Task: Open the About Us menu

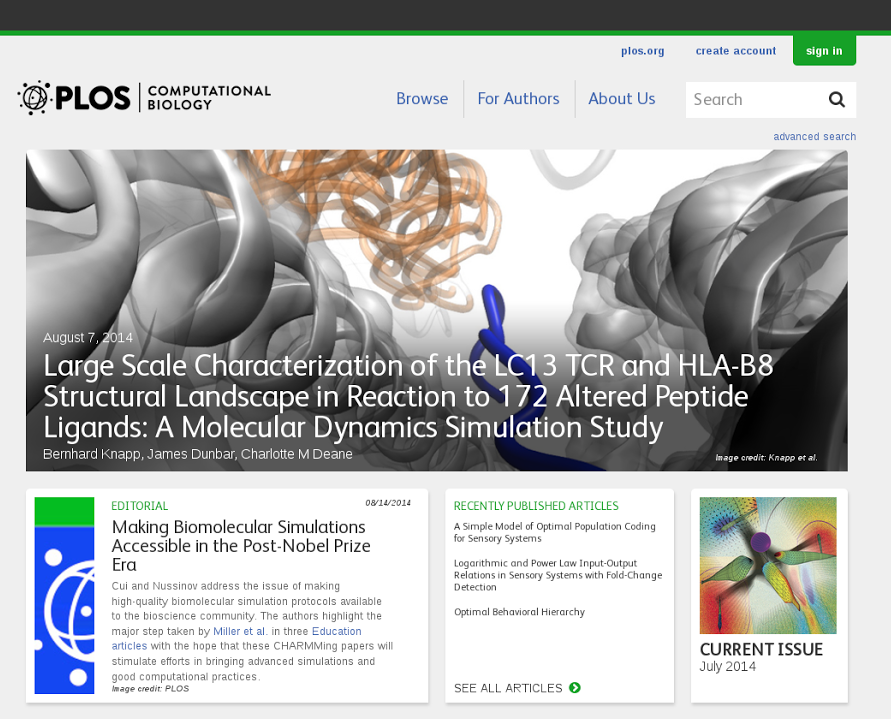Action: pyautogui.click(x=622, y=99)
